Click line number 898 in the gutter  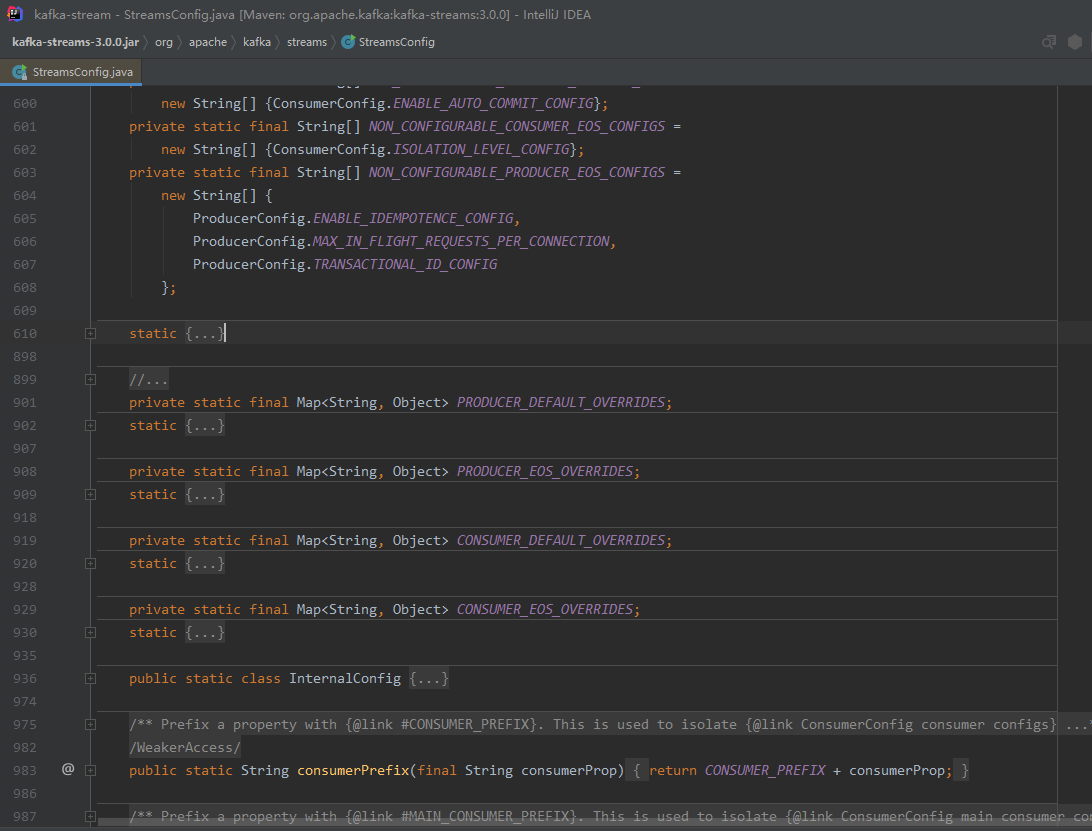pyautogui.click(x=25, y=357)
